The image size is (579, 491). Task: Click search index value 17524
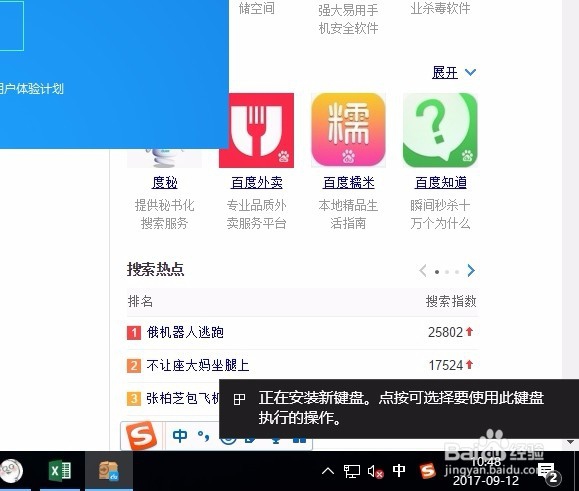(x=446, y=365)
